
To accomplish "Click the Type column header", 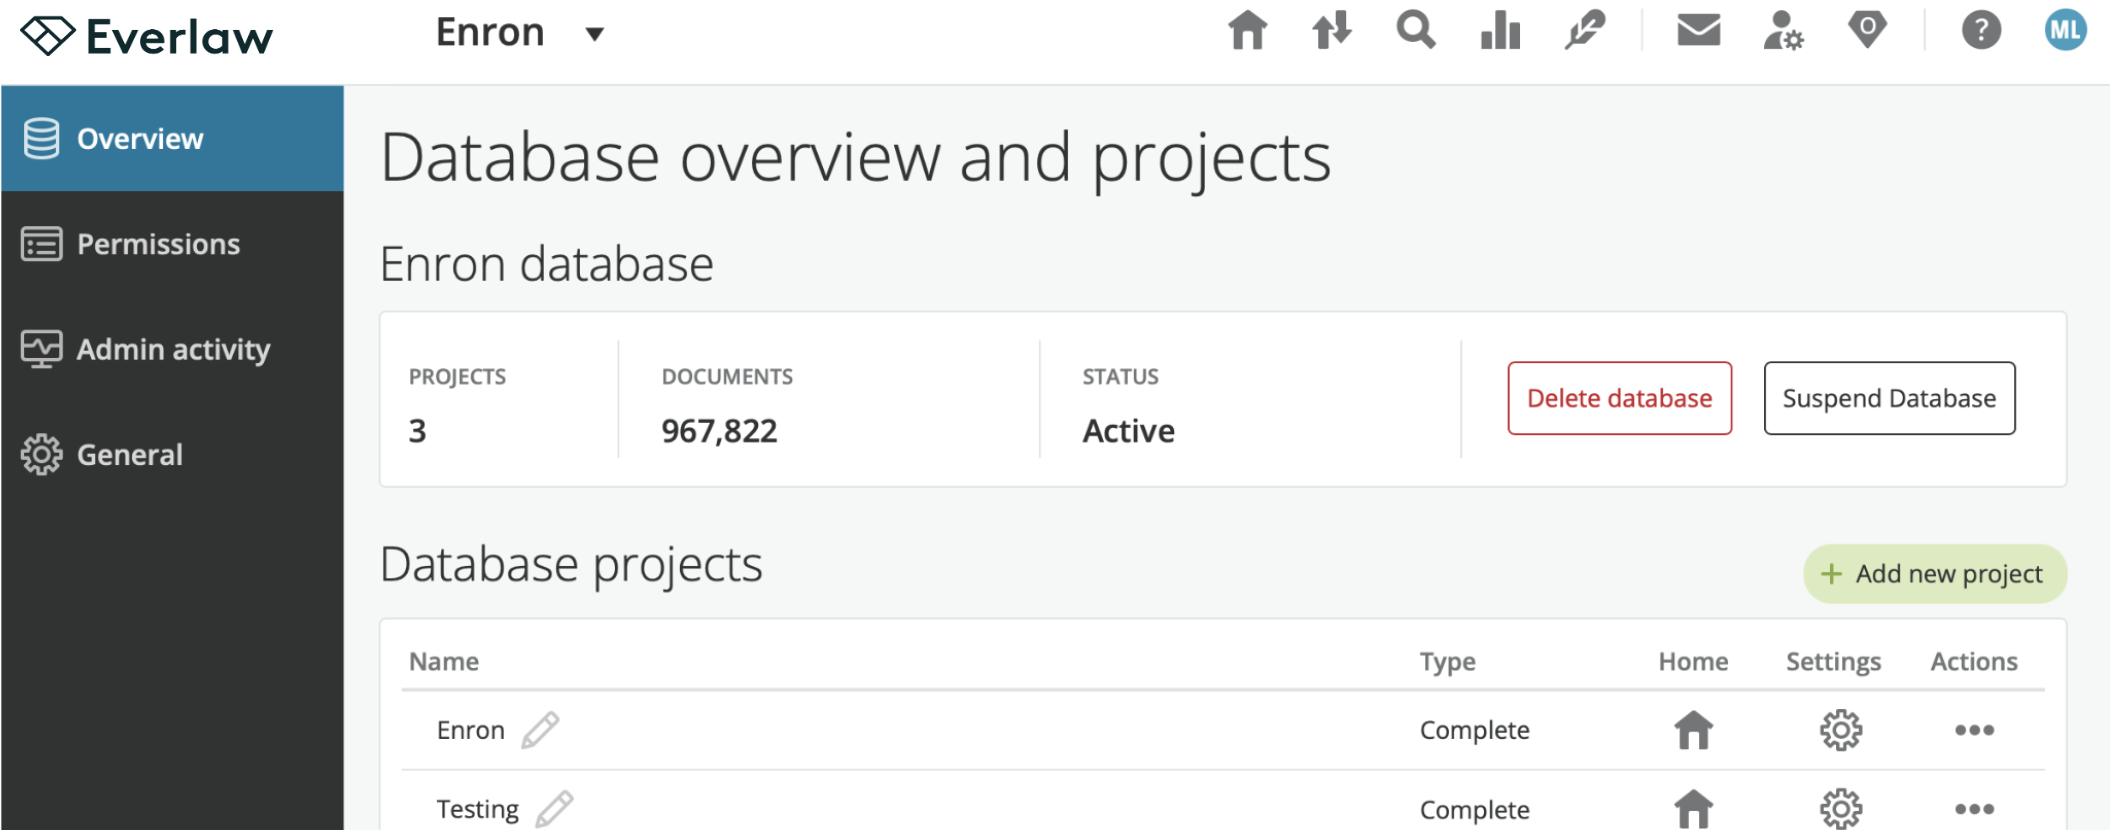I will pos(1447,661).
